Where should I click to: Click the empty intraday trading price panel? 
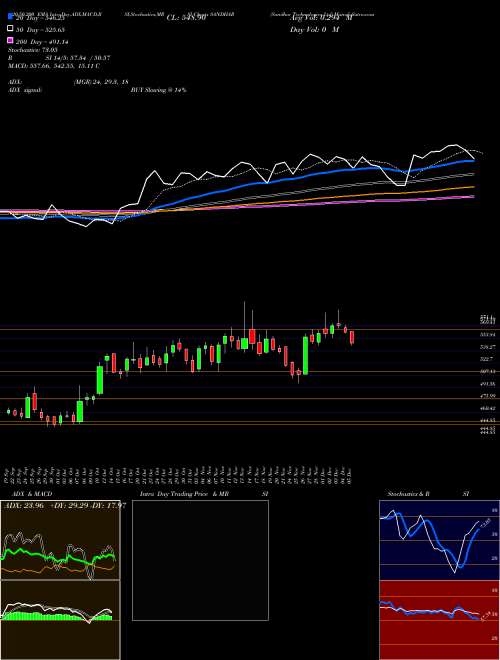click(x=200, y=560)
